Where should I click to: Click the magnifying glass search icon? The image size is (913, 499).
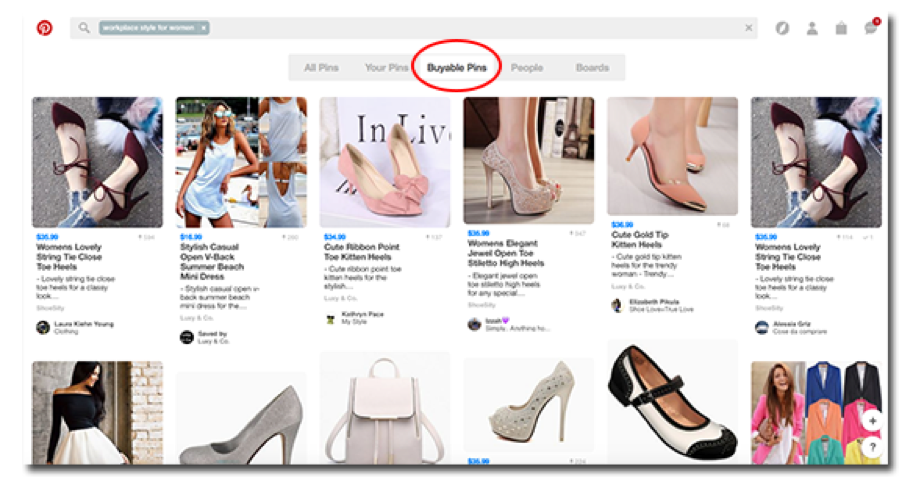point(84,28)
